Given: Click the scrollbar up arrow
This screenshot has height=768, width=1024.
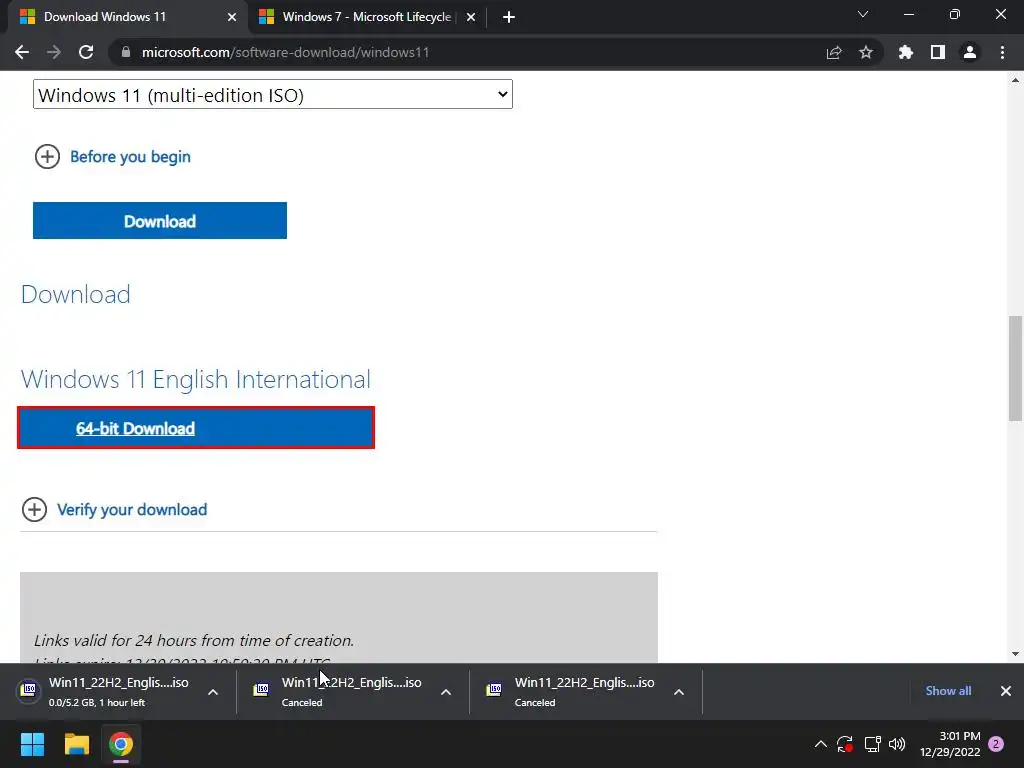Looking at the screenshot, I should pyautogui.click(x=1015, y=80).
